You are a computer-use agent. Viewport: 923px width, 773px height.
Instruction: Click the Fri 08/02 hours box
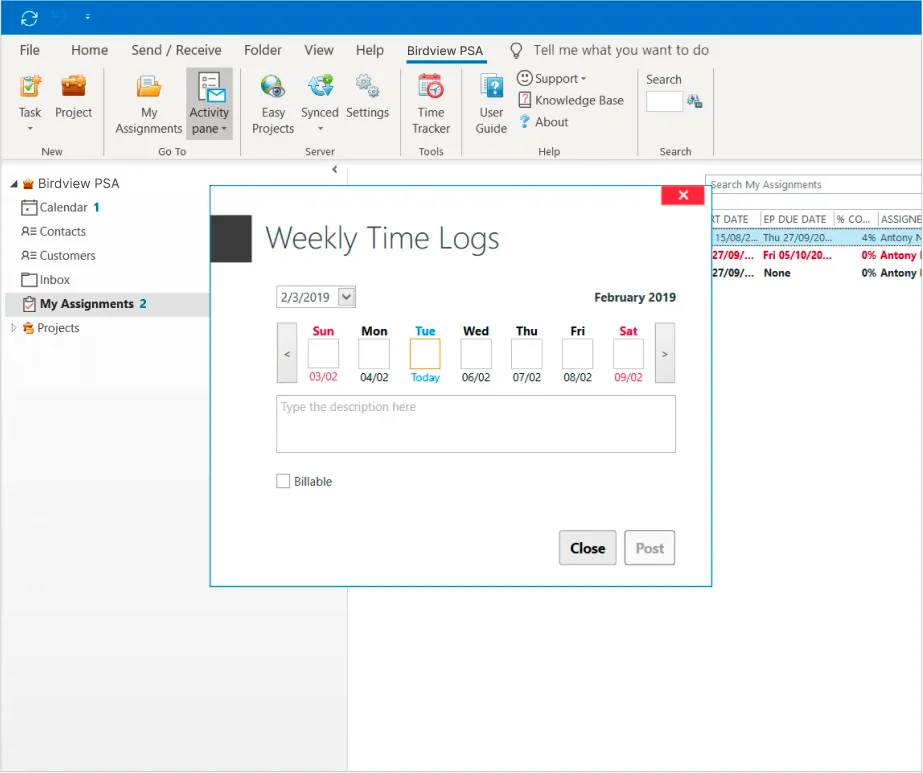(577, 353)
